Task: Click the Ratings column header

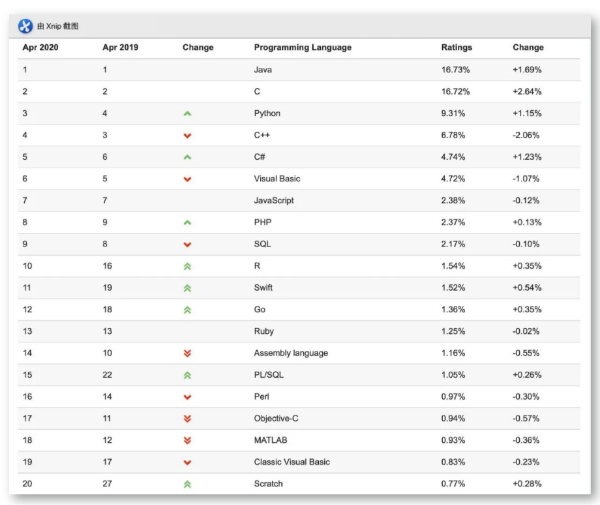Action: [x=456, y=48]
